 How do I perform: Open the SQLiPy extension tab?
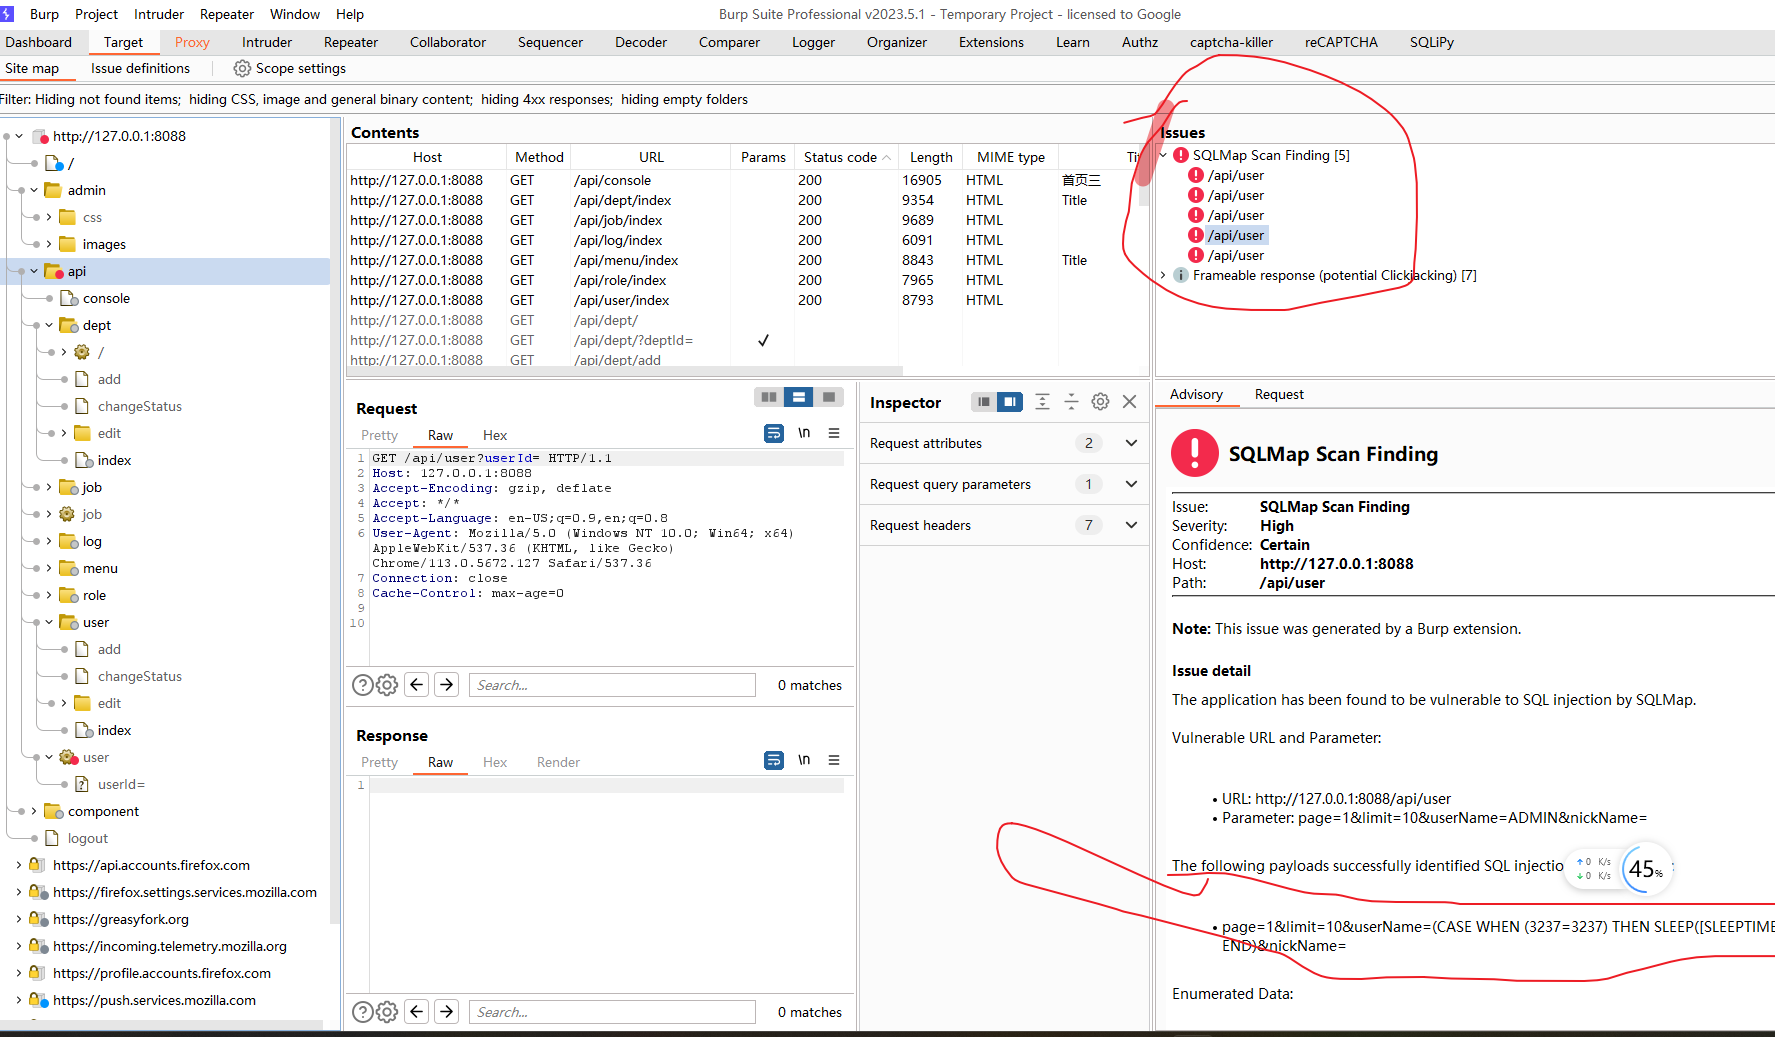click(1432, 42)
